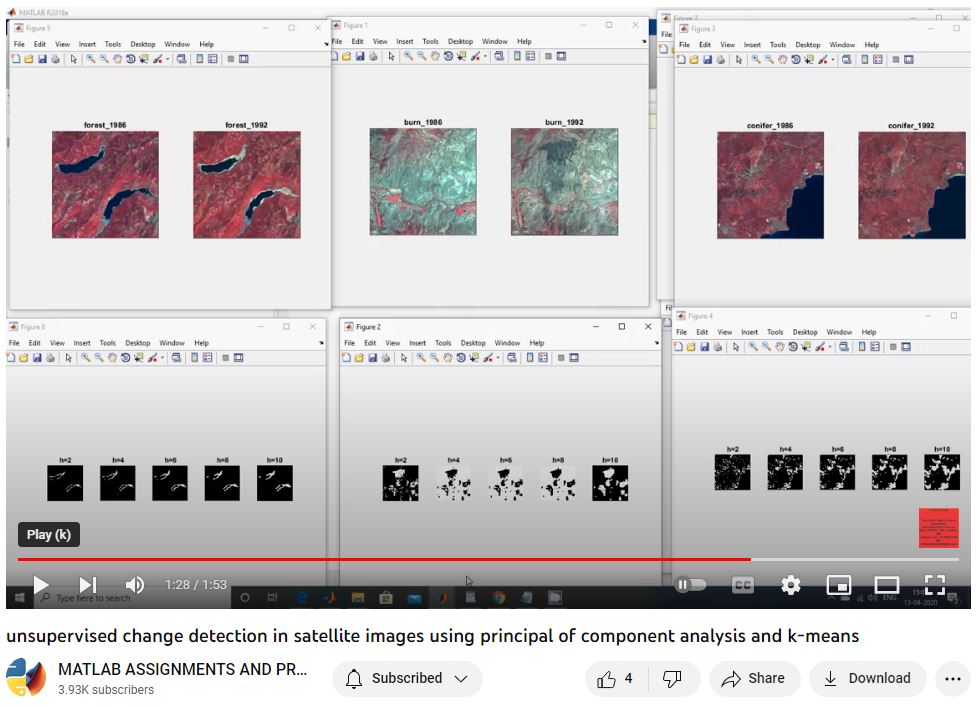Enter full screen mode
Image resolution: width=980 pixels, height=707 pixels.
coord(934,585)
